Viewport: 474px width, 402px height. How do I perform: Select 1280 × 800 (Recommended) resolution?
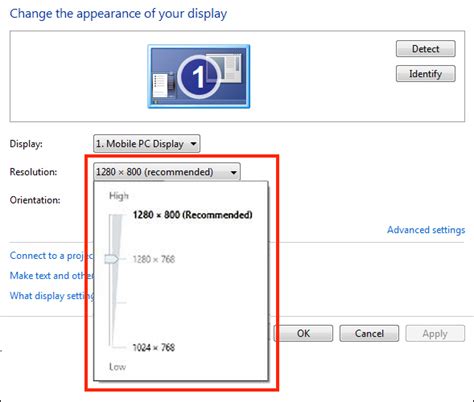[x=192, y=215]
